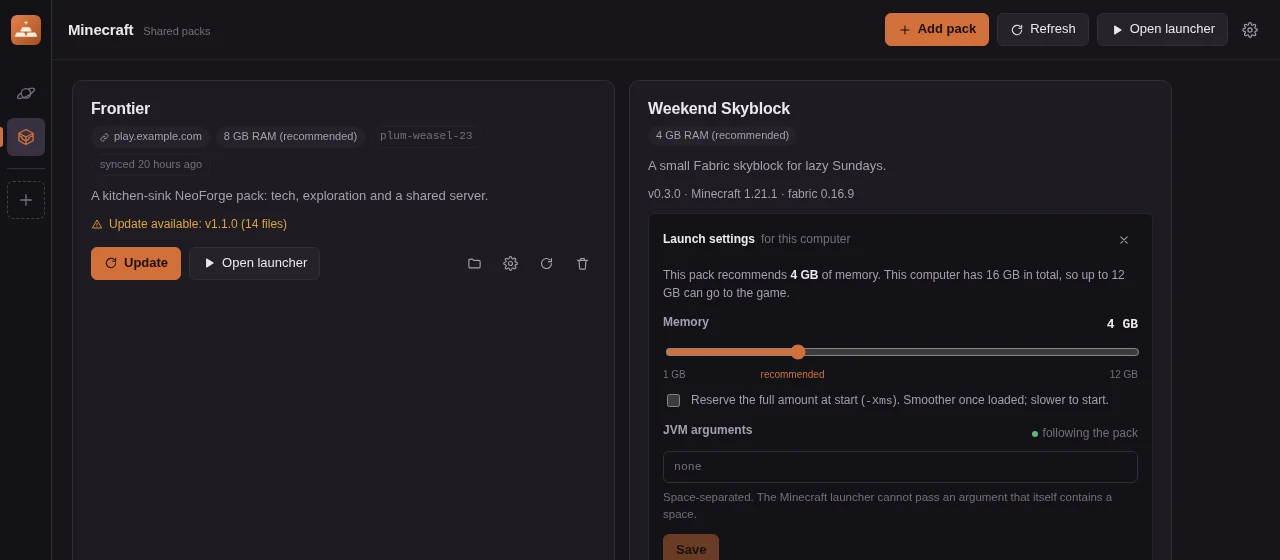Save the launch settings

691,547
